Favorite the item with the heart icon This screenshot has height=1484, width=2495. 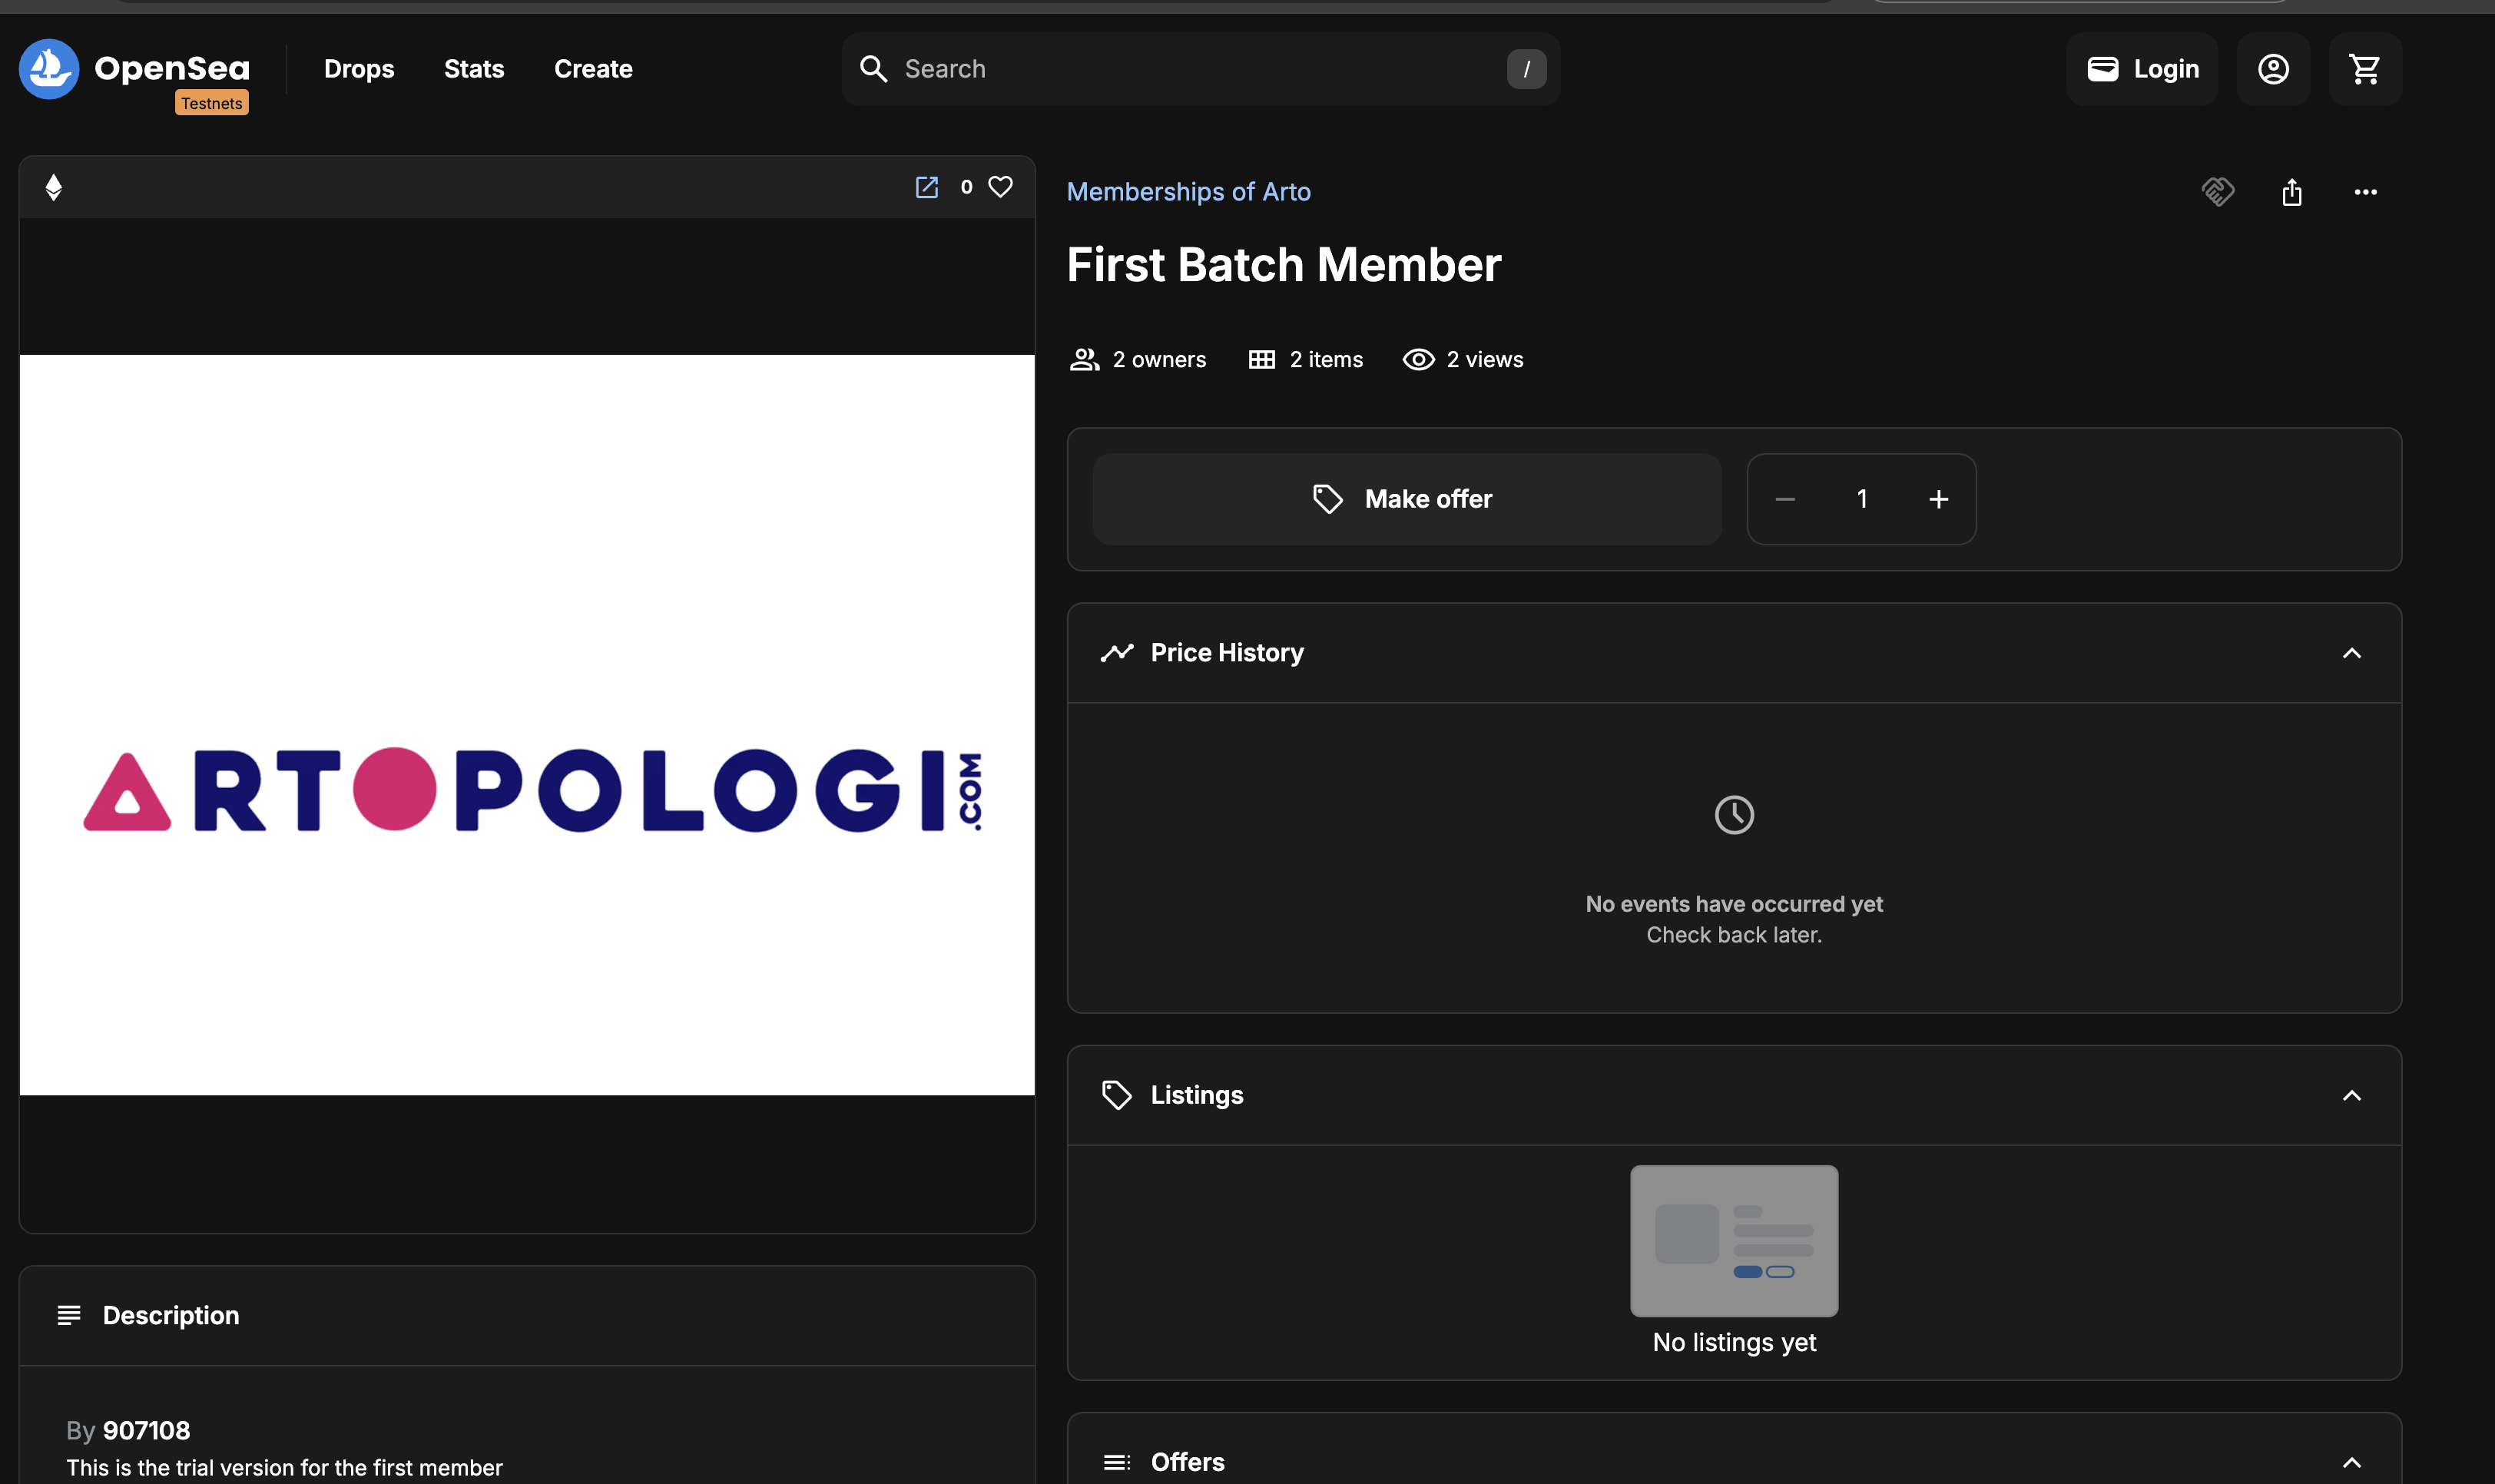1001,187
